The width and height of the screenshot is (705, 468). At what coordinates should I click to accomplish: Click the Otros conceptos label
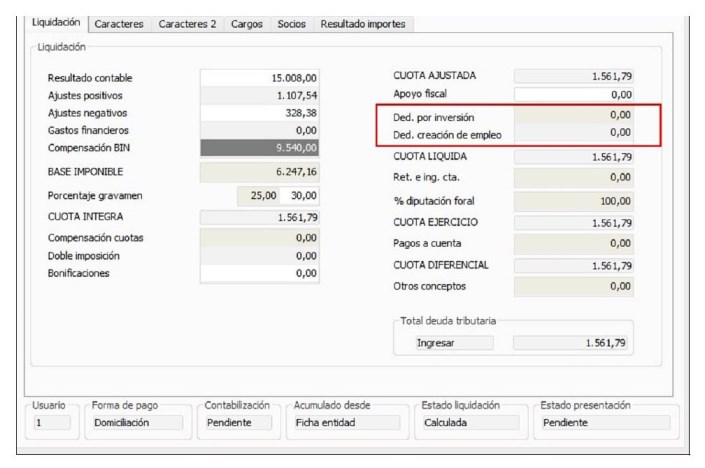(x=429, y=286)
